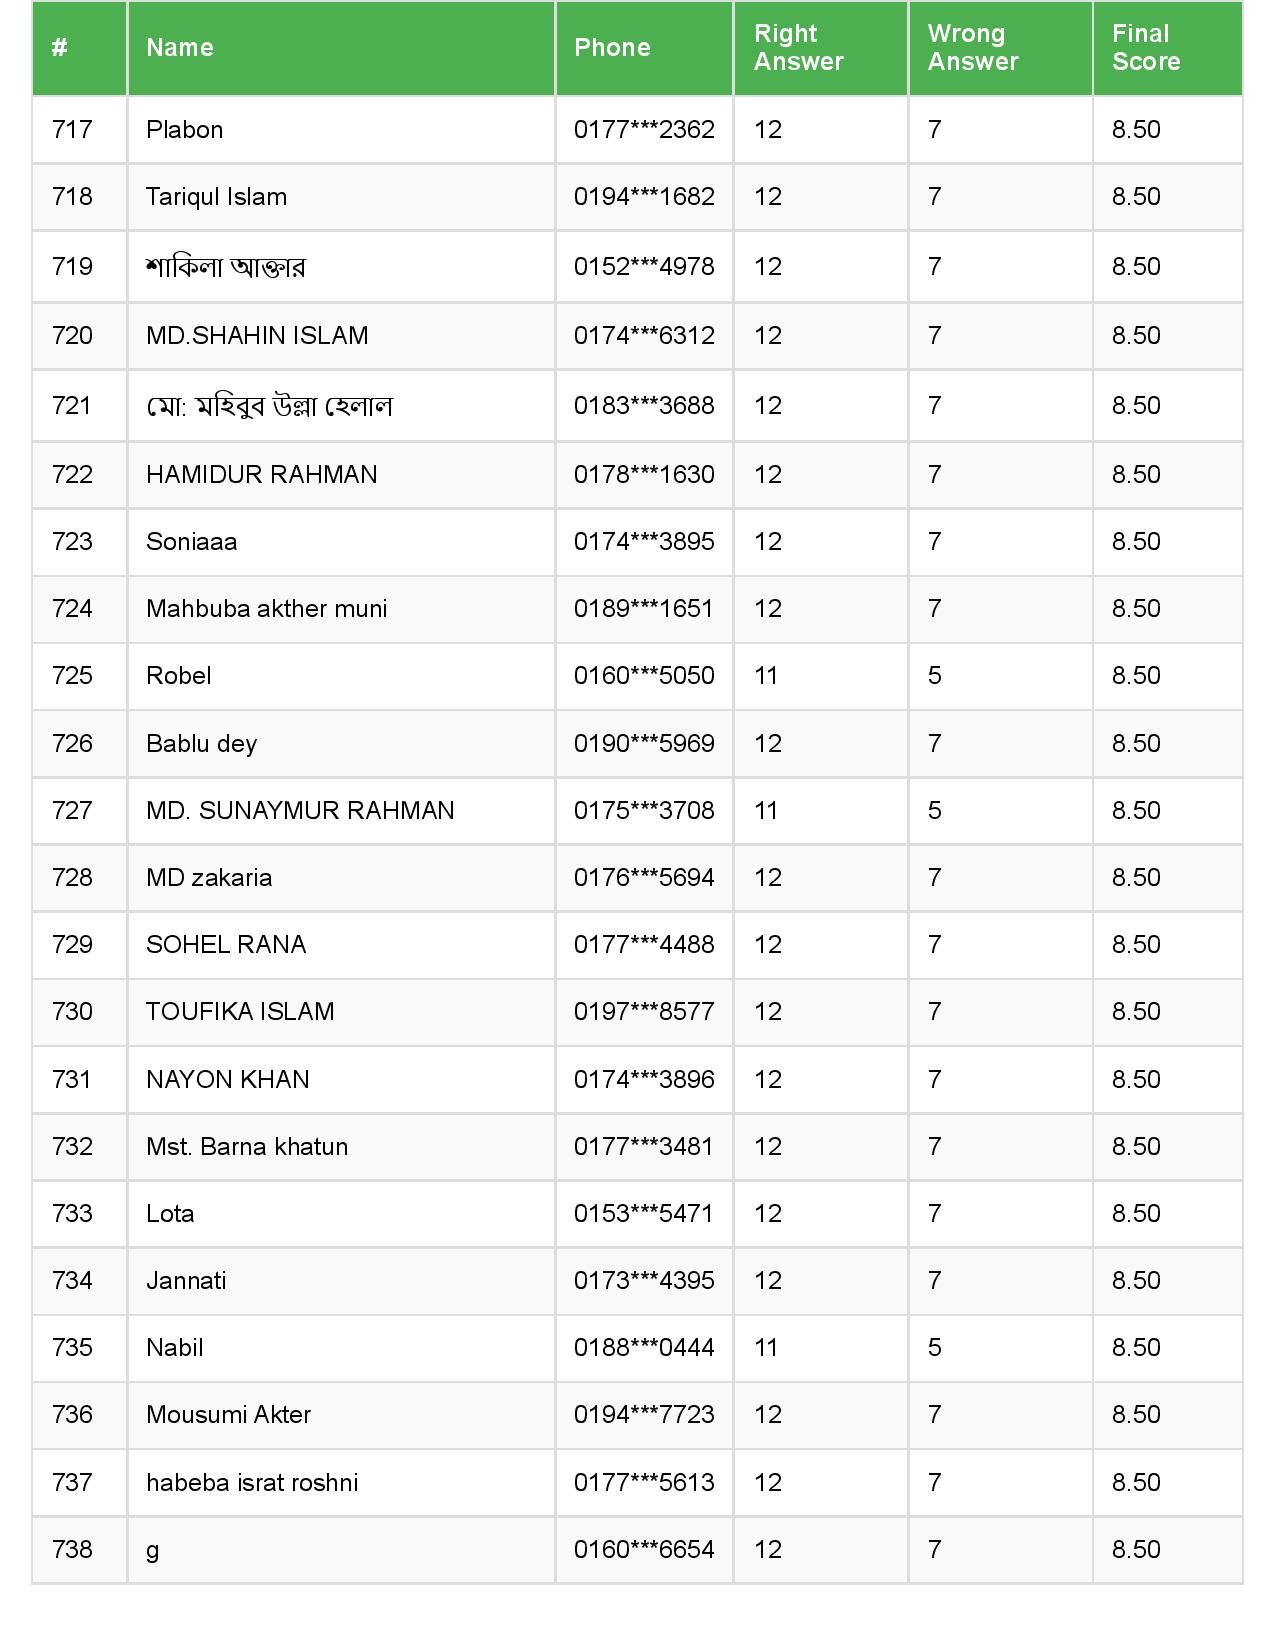Select the name Plabon in row 717
Viewport: 1275px width, 1650px height.
[x=185, y=130]
